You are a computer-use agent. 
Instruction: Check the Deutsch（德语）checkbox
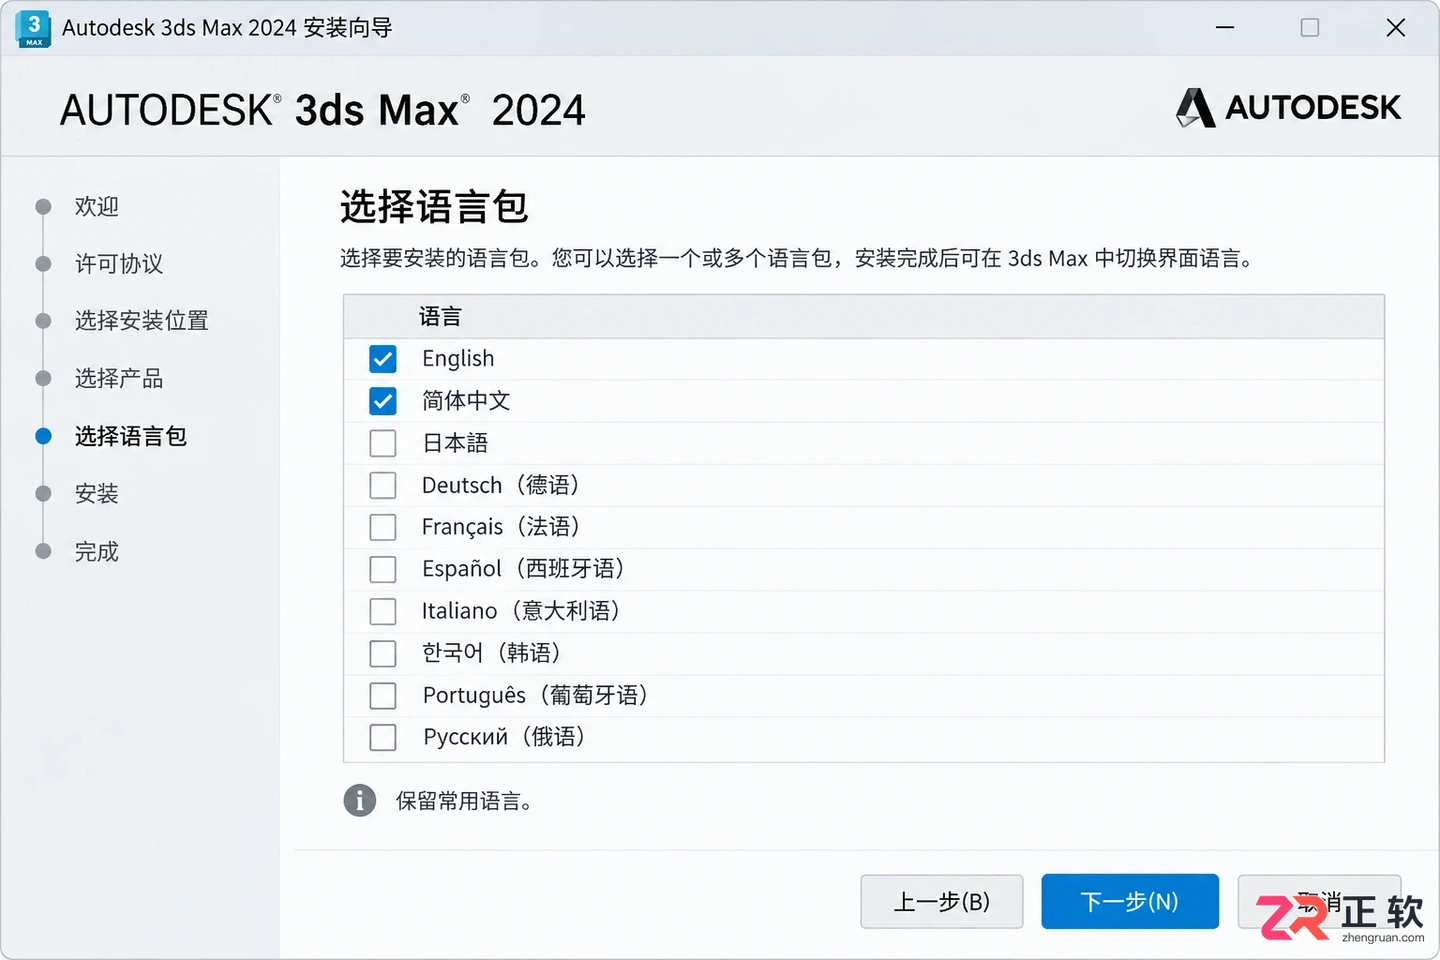(383, 485)
